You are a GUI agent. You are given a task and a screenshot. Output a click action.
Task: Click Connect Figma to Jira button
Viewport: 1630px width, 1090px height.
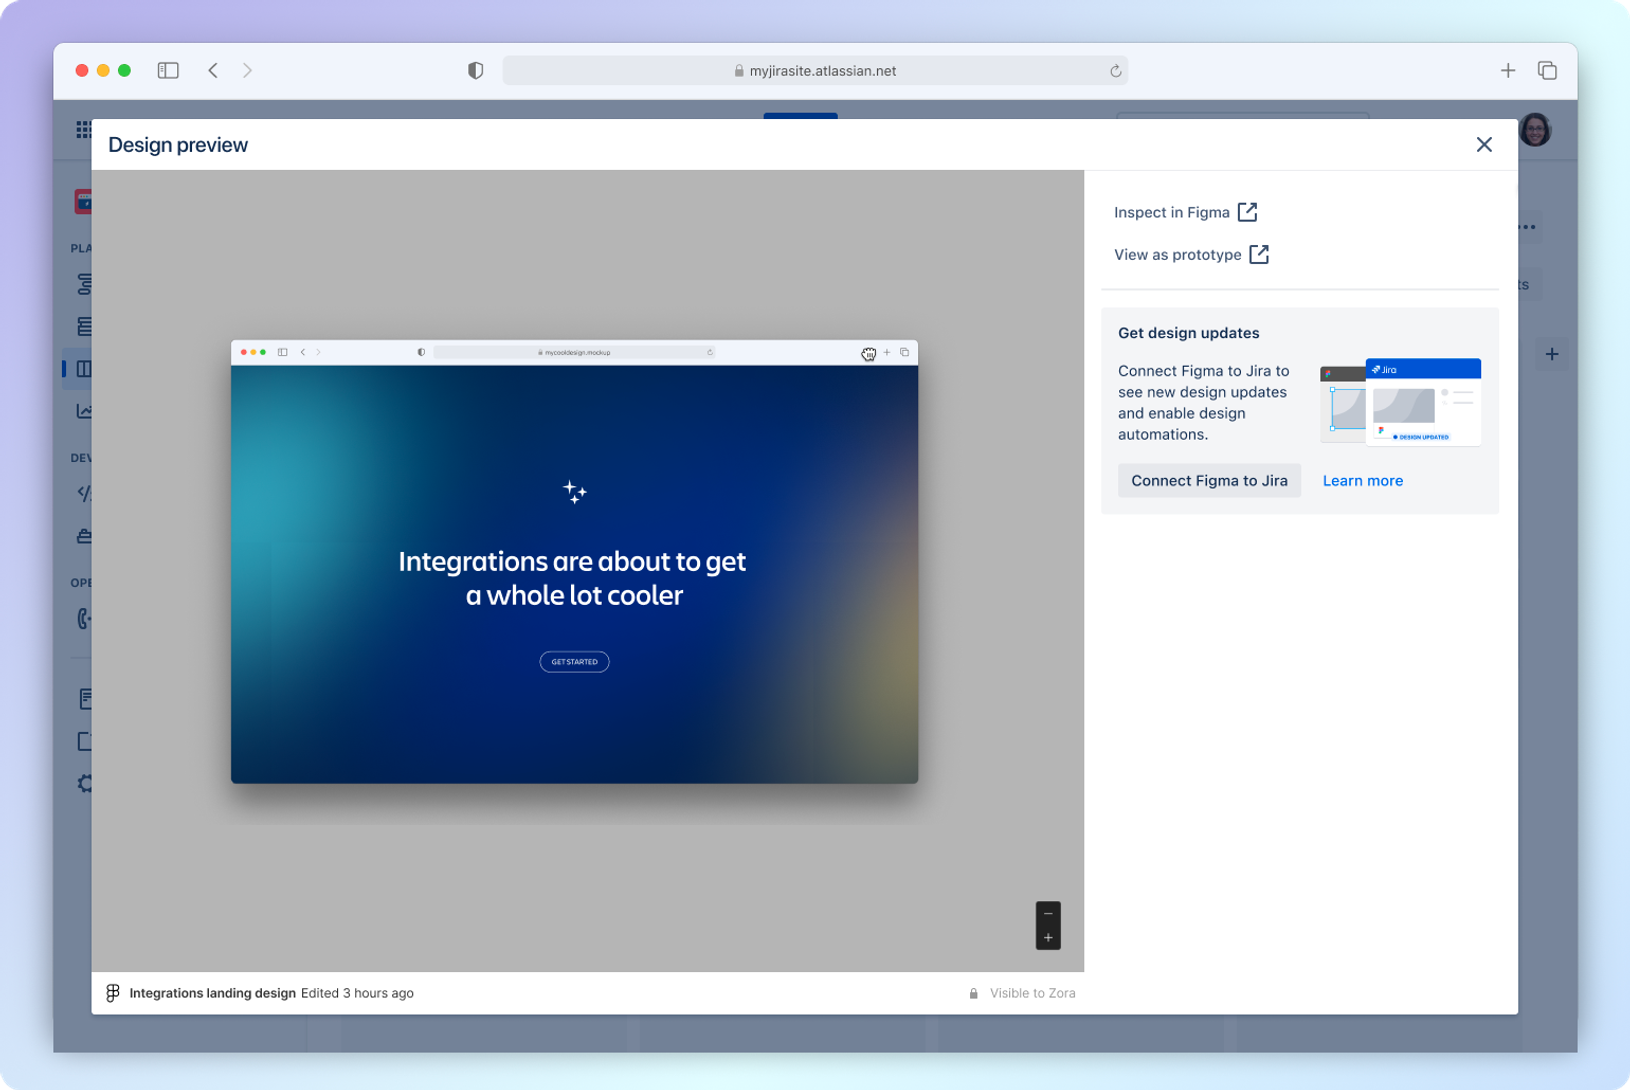coord(1208,481)
